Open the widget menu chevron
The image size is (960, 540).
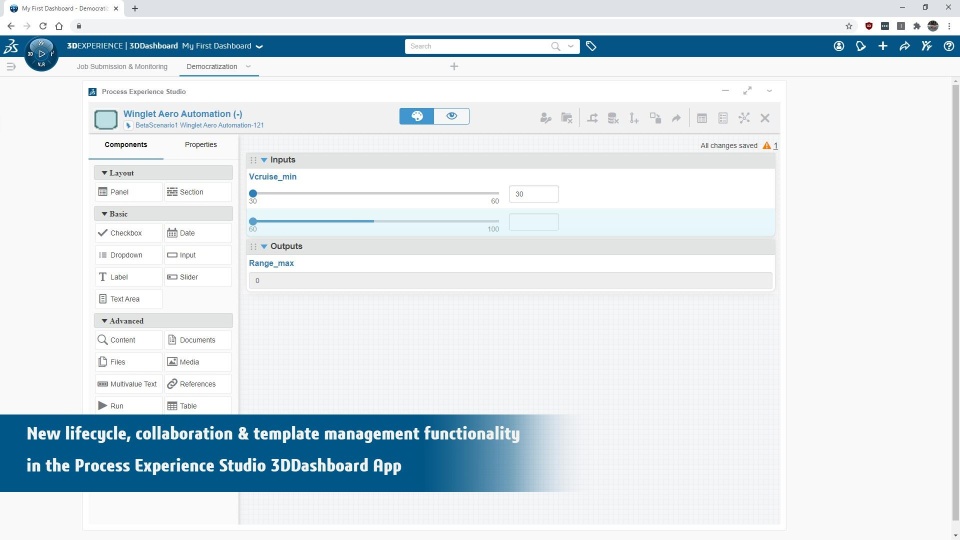pyautogui.click(x=770, y=91)
